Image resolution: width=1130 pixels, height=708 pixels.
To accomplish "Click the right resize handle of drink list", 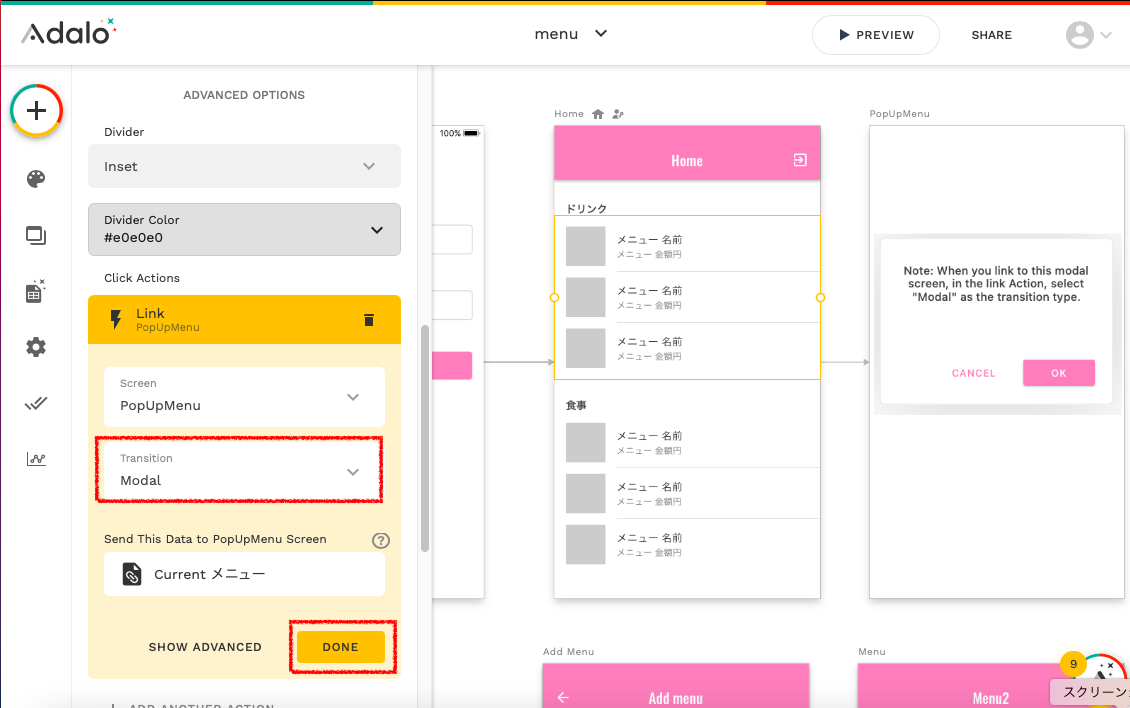I will [x=820, y=297].
